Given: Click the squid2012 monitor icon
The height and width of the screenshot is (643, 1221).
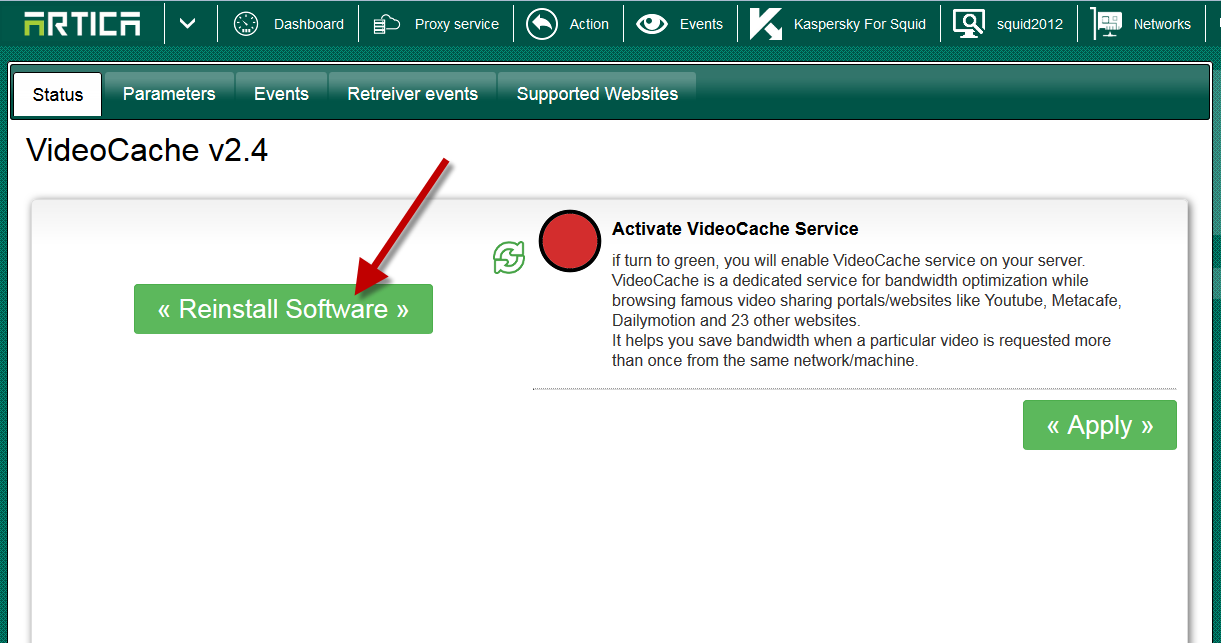Looking at the screenshot, I should pyautogui.click(x=969, y=24).
